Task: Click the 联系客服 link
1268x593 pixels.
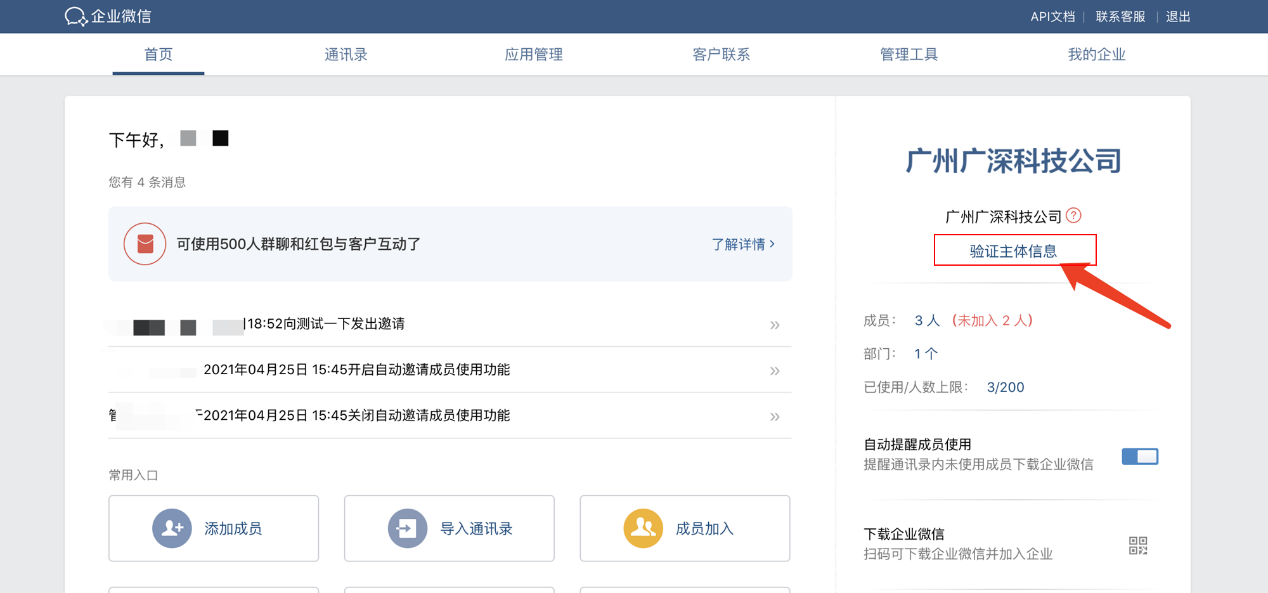Action: tap(1121, 17)
